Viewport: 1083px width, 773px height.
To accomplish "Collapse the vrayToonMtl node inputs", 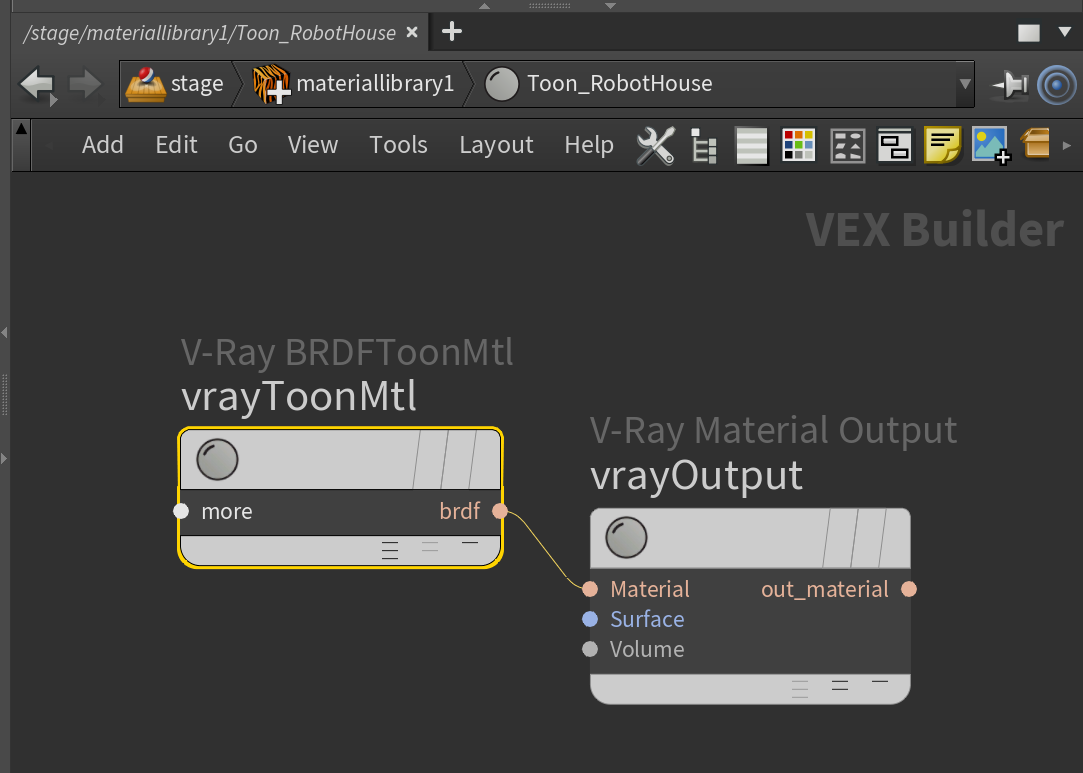I will [470, 544].
